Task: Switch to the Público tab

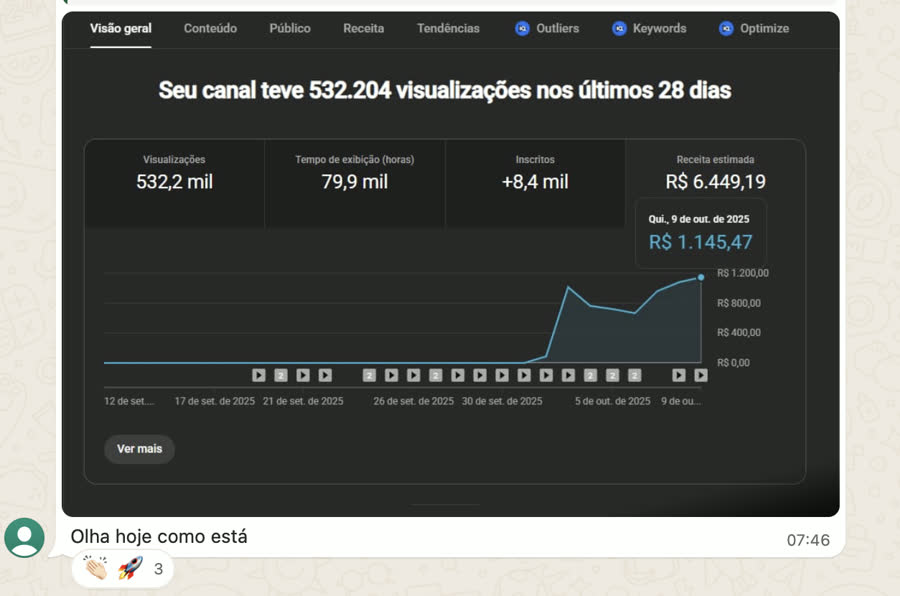Action: pos(290,28)
